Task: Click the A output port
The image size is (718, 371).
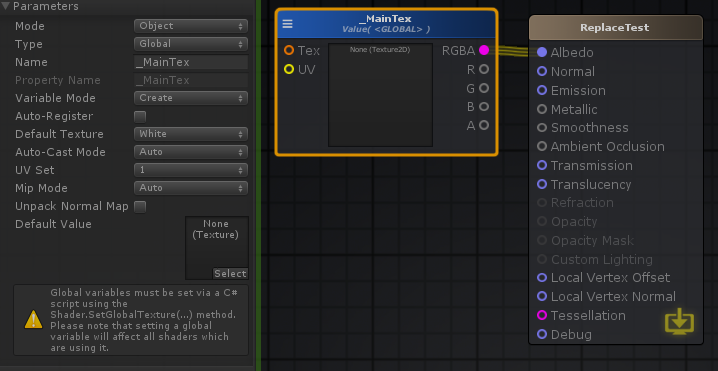Action: click(484, 125)
